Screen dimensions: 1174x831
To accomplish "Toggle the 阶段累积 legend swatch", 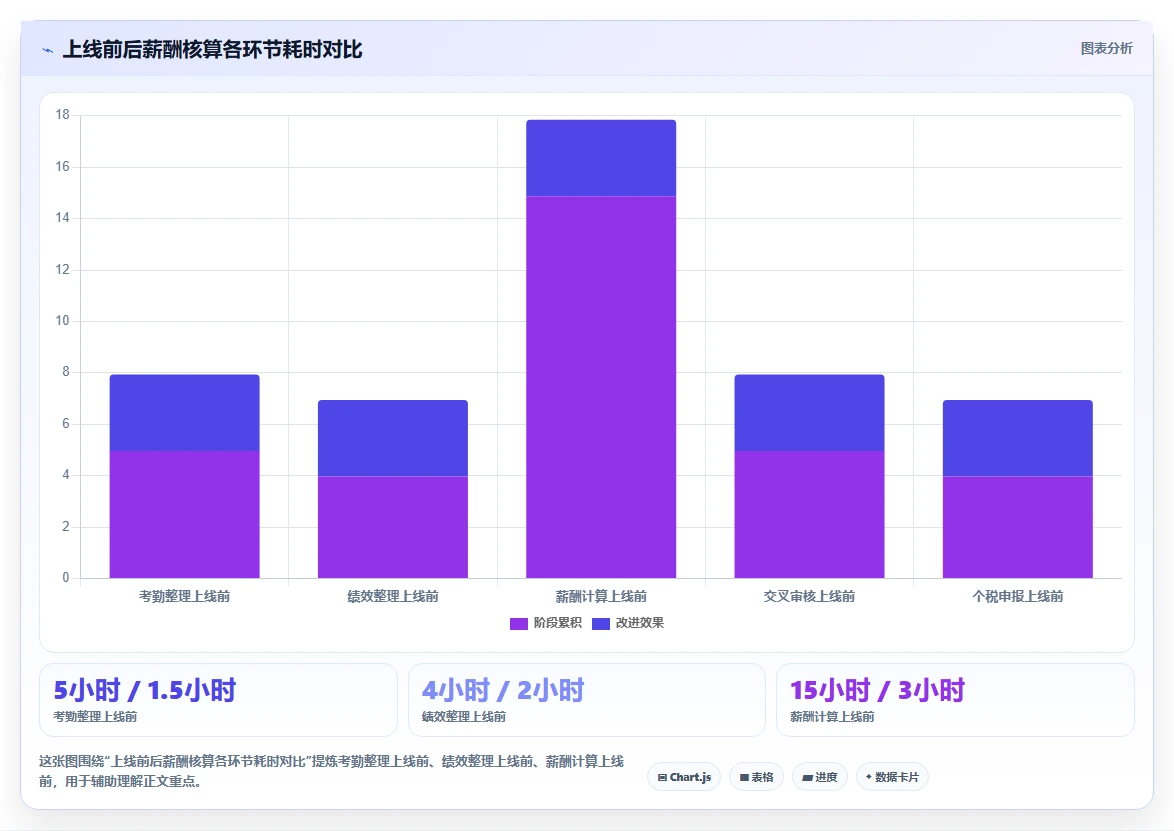I will [518, 624].
